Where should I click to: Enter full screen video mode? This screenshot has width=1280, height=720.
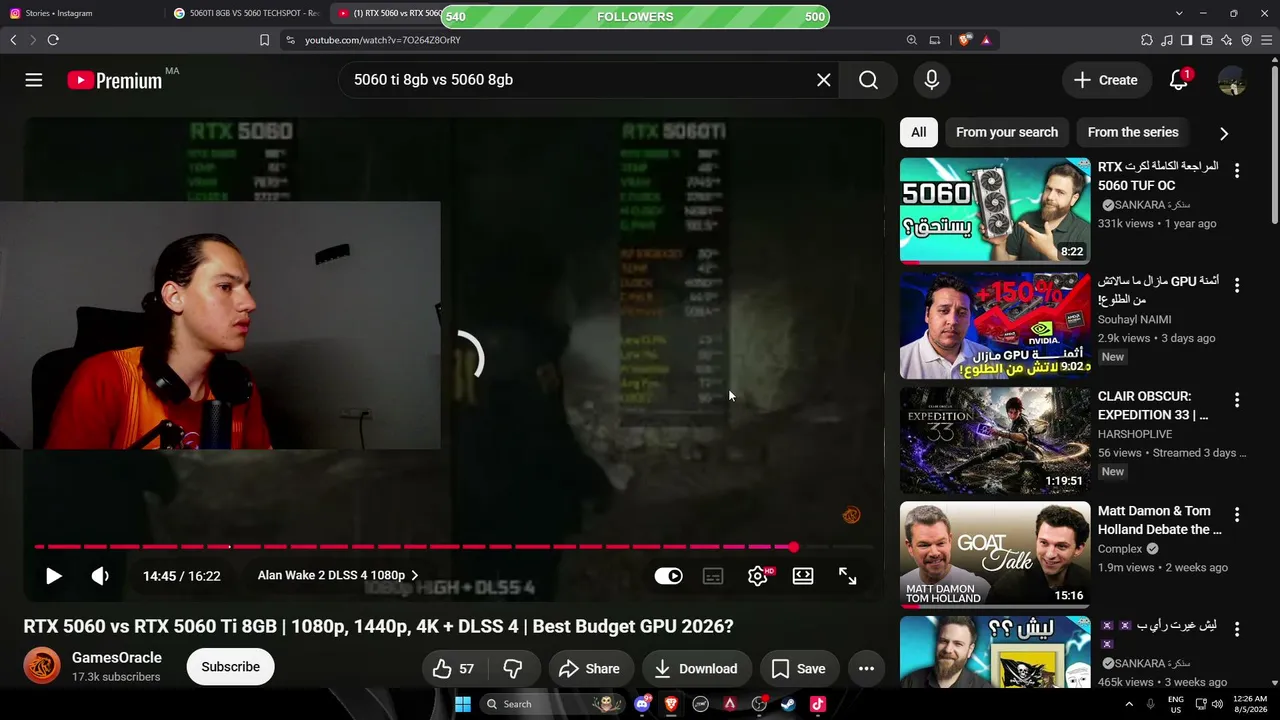coord(848,576)
